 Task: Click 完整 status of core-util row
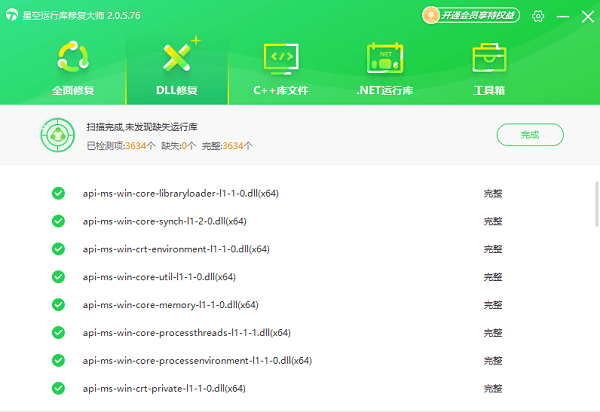point(493,277)
